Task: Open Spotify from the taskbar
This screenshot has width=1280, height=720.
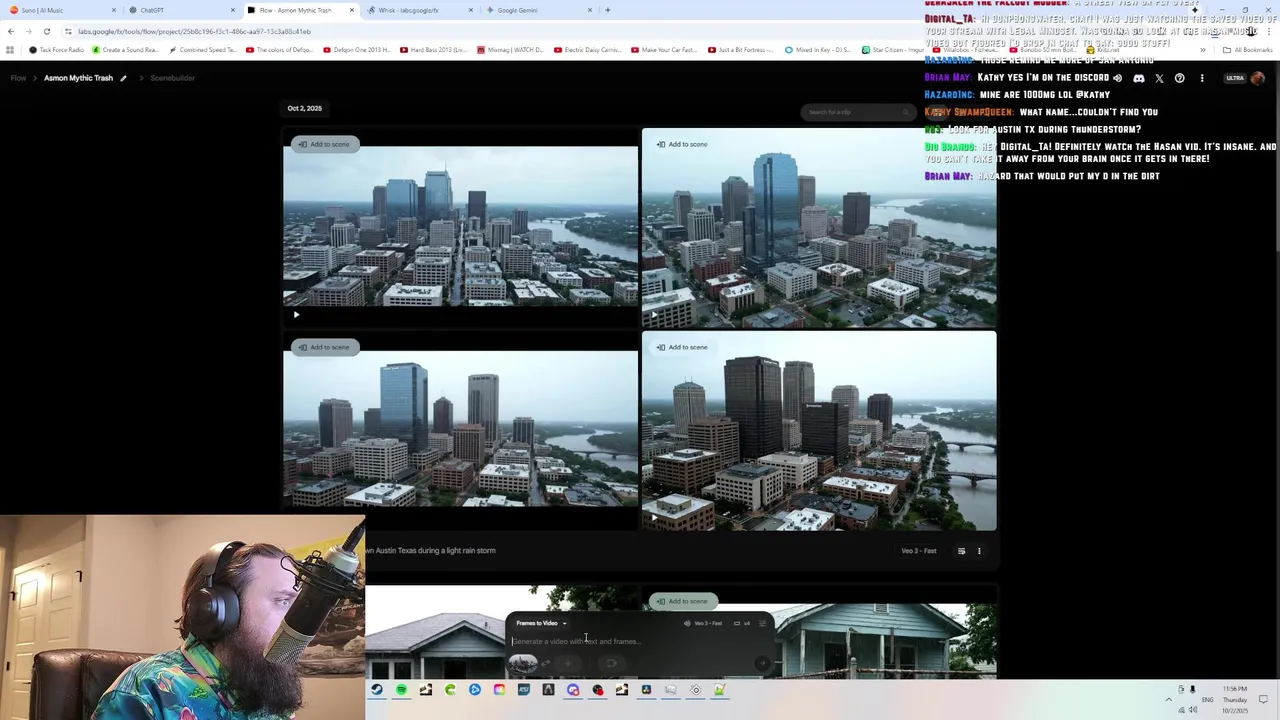Action: [401, 689]
